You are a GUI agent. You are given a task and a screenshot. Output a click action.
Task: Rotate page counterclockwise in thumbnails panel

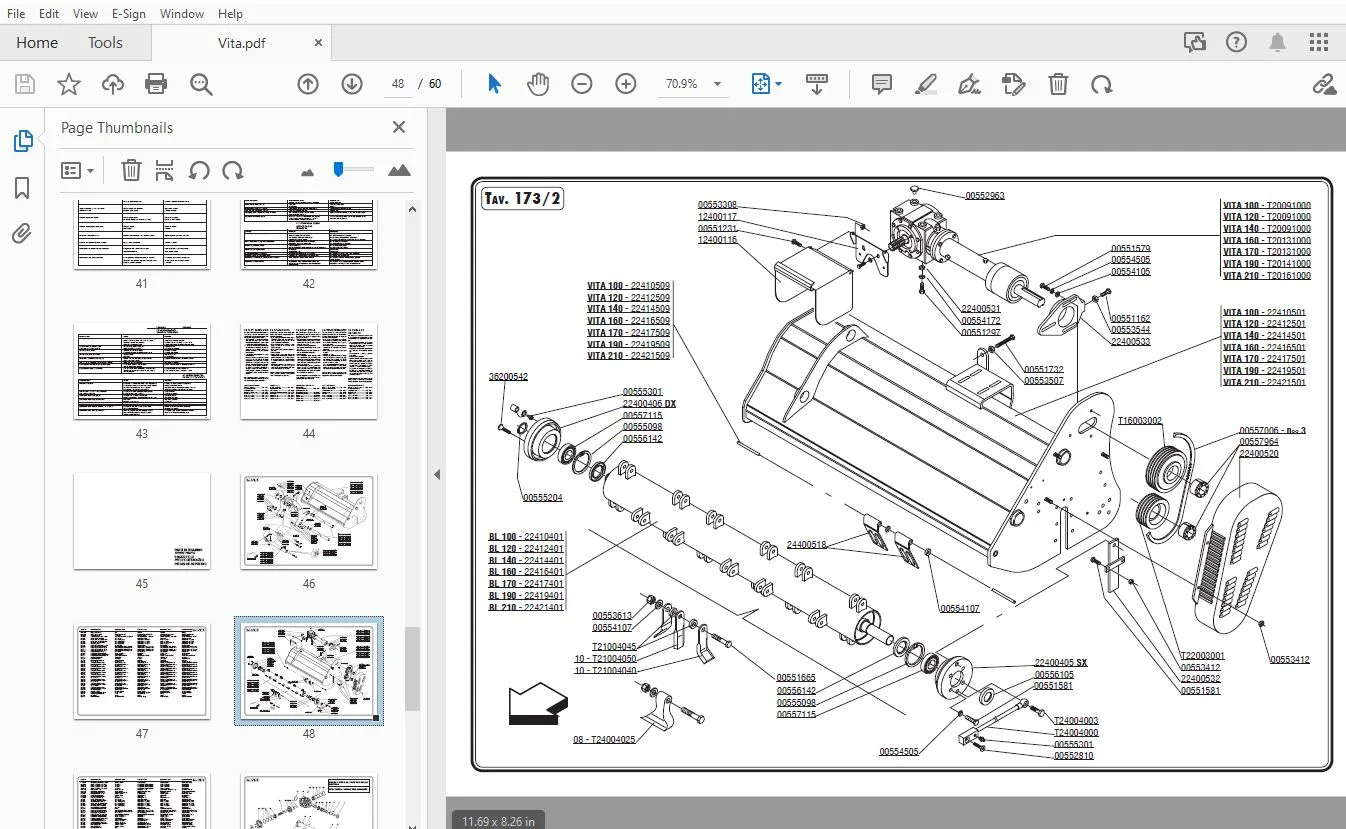click(199, 170)
